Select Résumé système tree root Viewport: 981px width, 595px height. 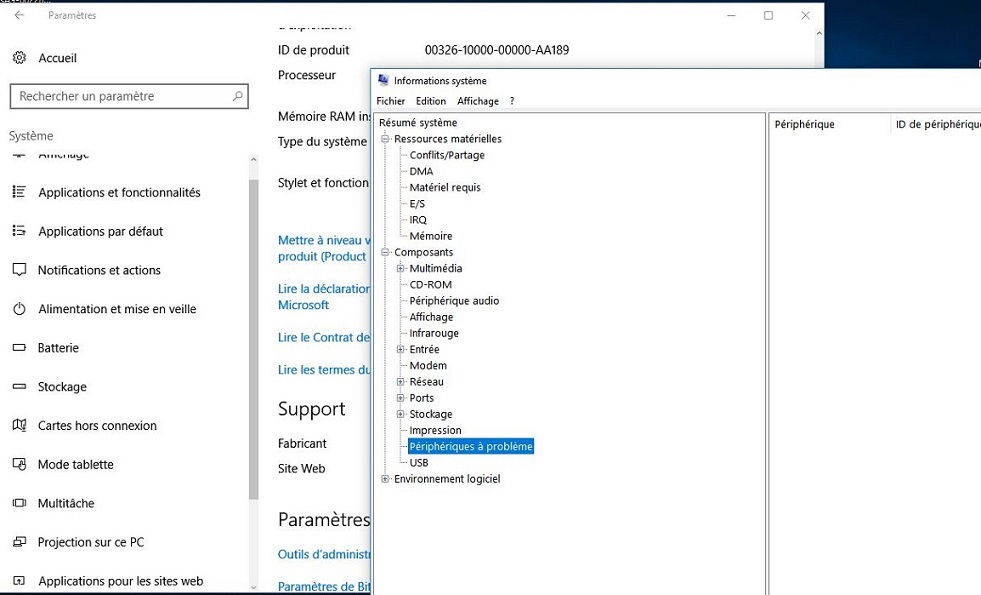(418, 123)
